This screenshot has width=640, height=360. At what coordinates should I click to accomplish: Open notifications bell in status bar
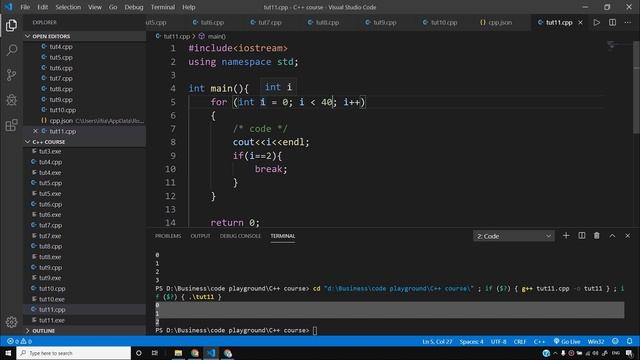click(x=630, y=341)
